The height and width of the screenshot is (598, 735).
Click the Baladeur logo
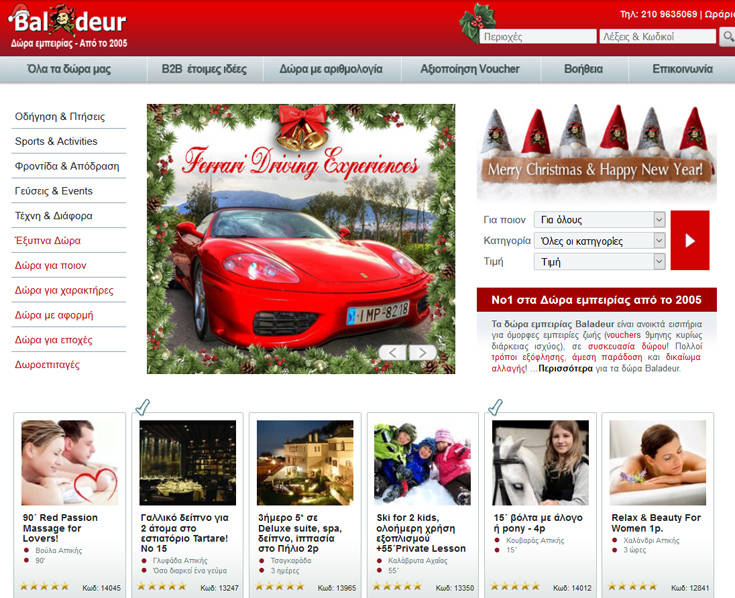pos(68,27)
